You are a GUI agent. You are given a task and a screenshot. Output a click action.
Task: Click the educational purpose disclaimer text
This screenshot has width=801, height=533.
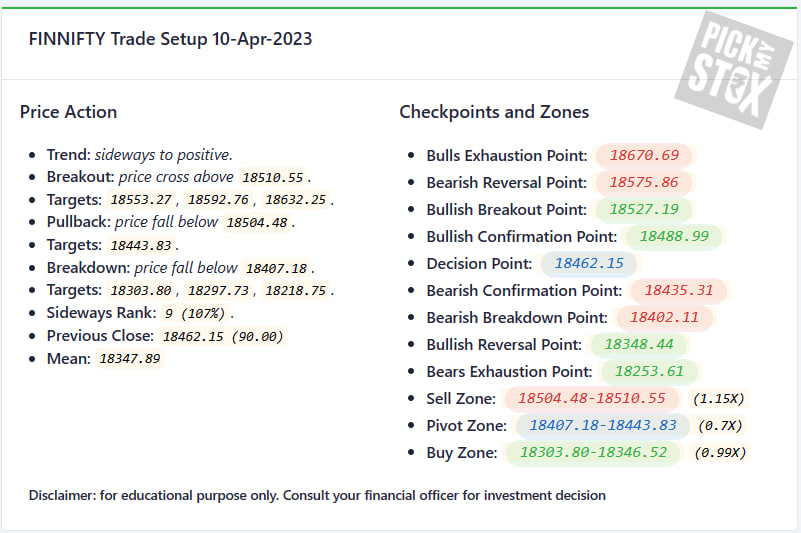pyautogui.click(x=317, y=496)
